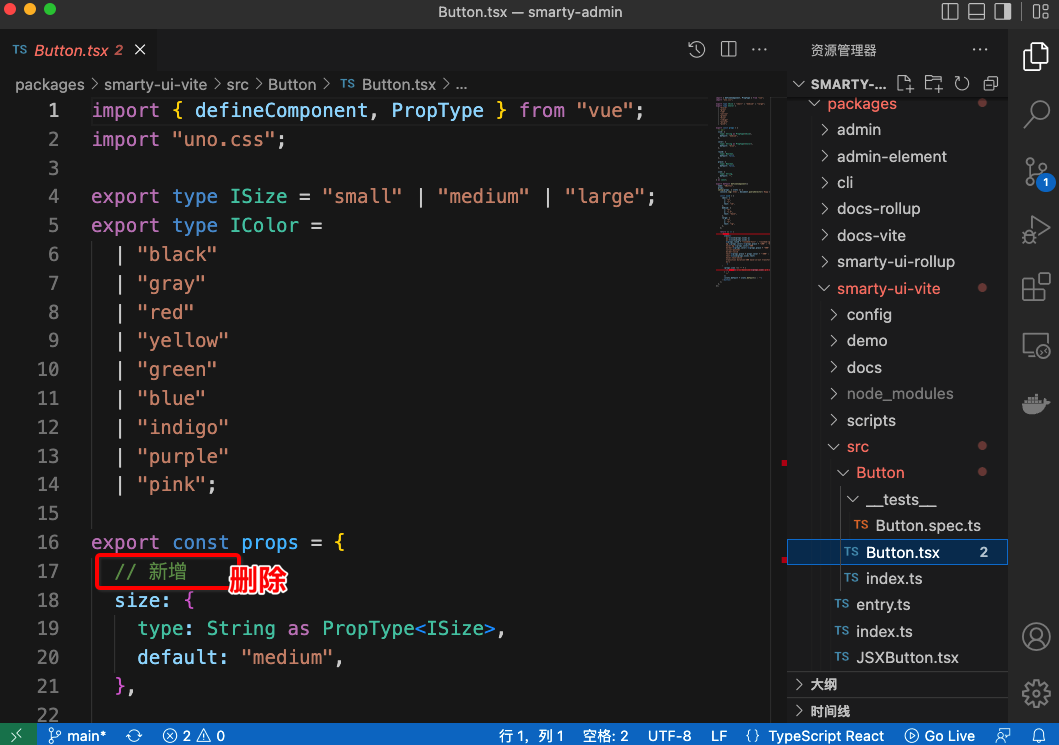
Task: Open the timeline history clock icon
Action: pyautogui.click(x=697, y=49)
